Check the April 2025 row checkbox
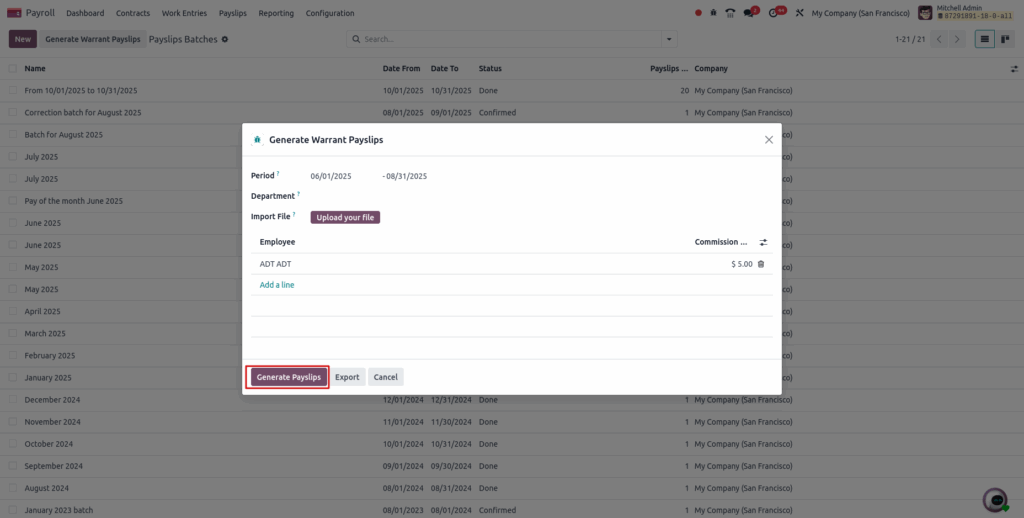This screenshot has height=518, width=1024. 12,312
